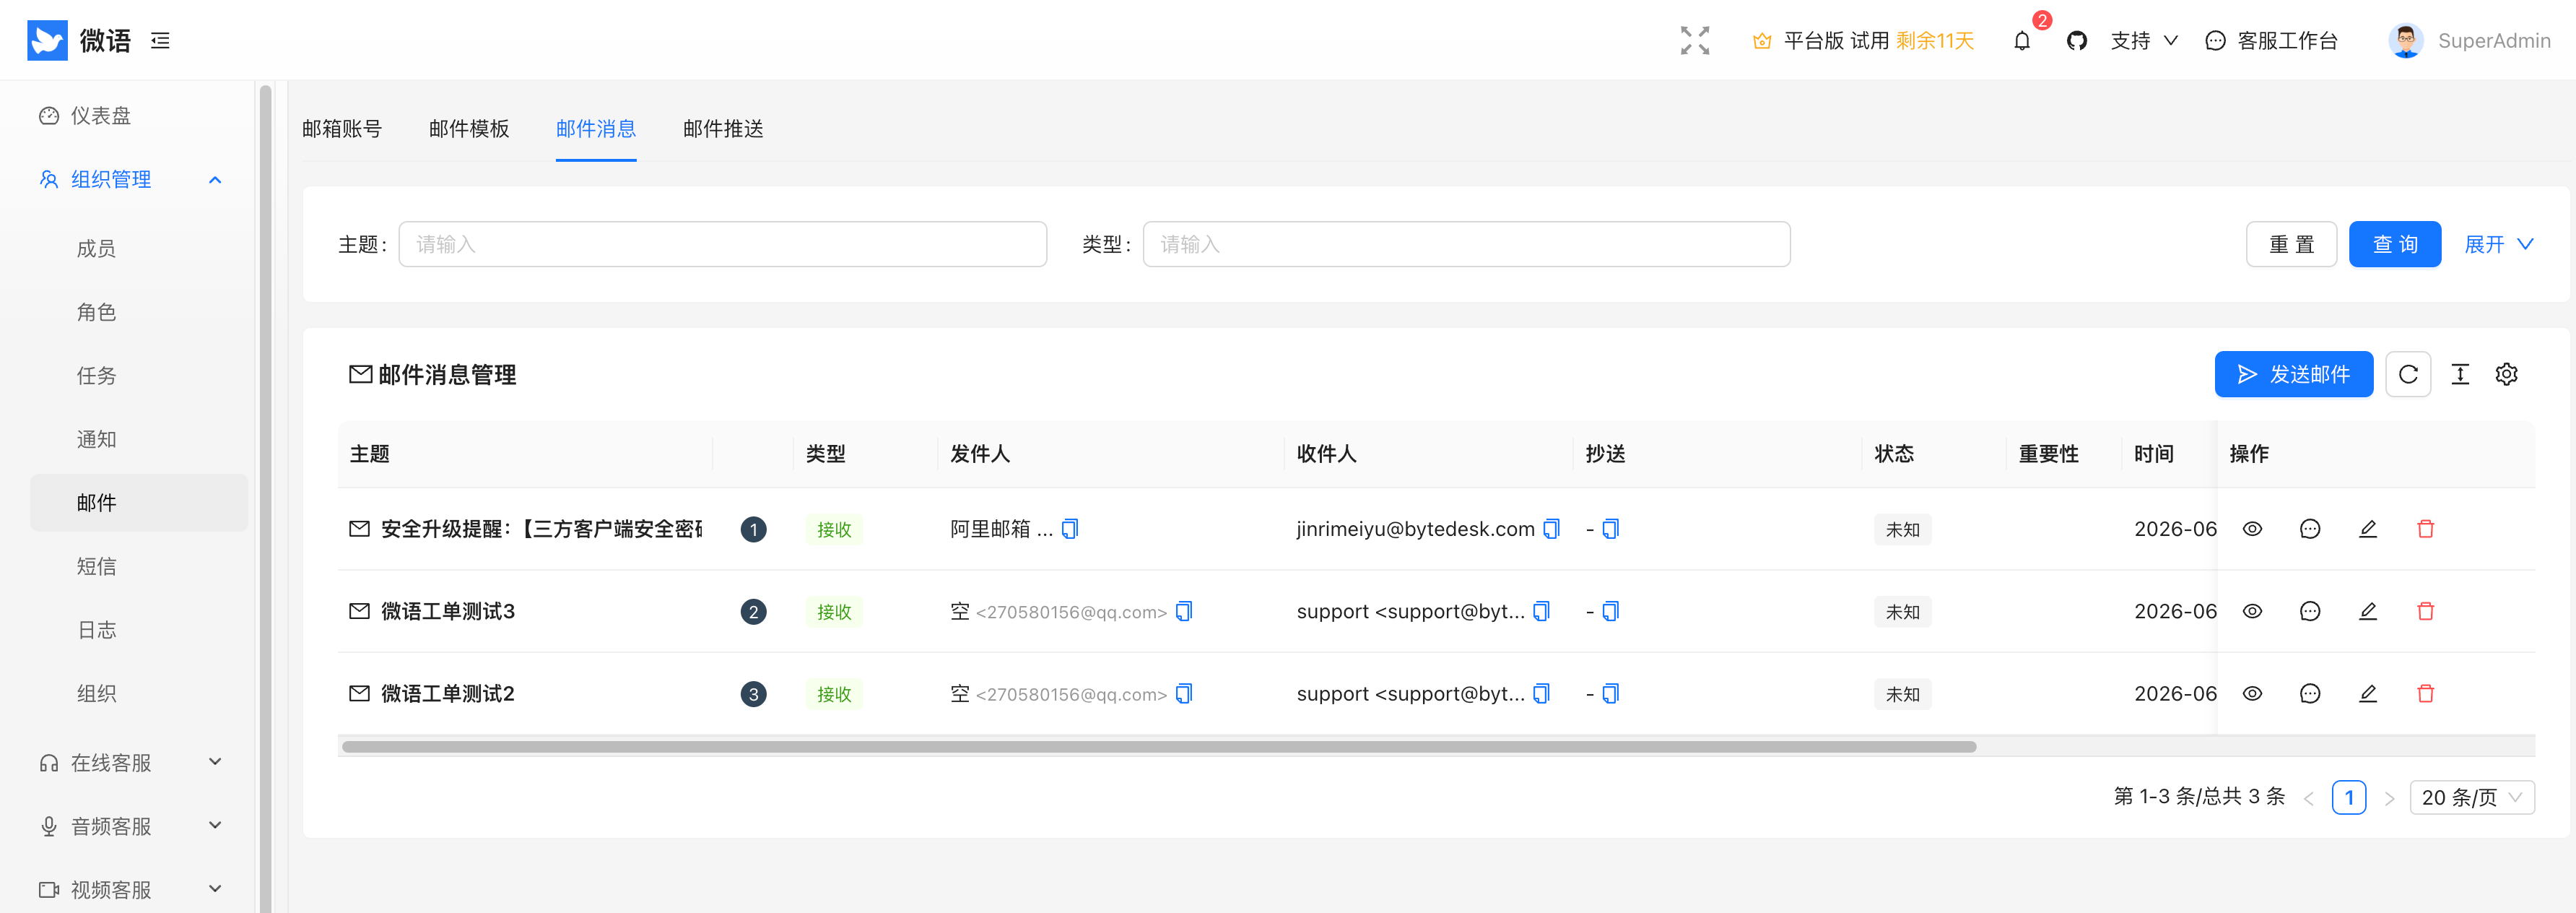Viewport: 2576px width, 913px height.
Task: Focus the 类型 search input
Action: [1466, 244]
